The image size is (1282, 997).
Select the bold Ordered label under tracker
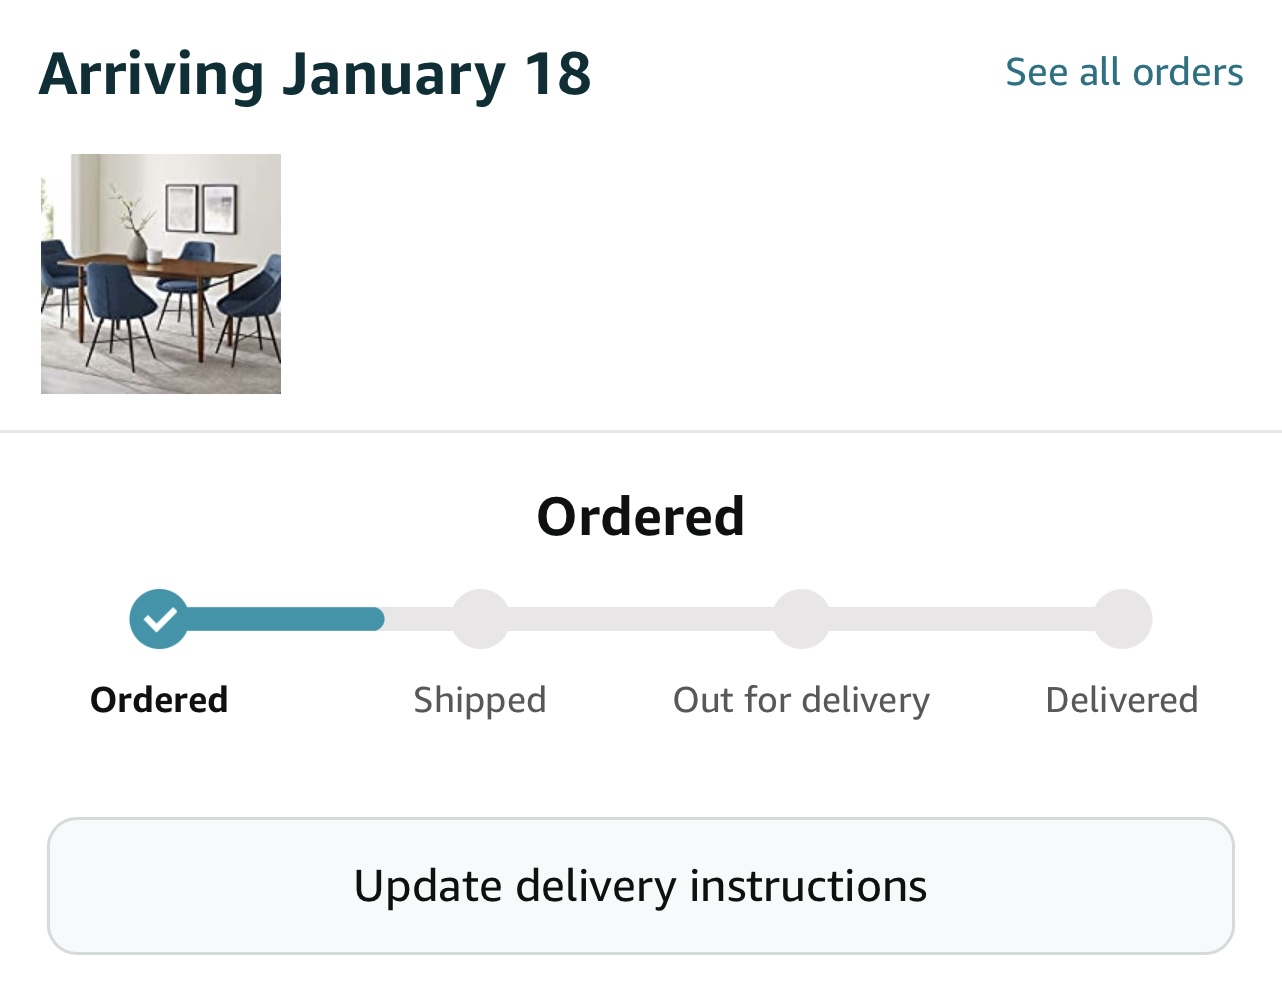pyautogui.click(x=159, y=699)
